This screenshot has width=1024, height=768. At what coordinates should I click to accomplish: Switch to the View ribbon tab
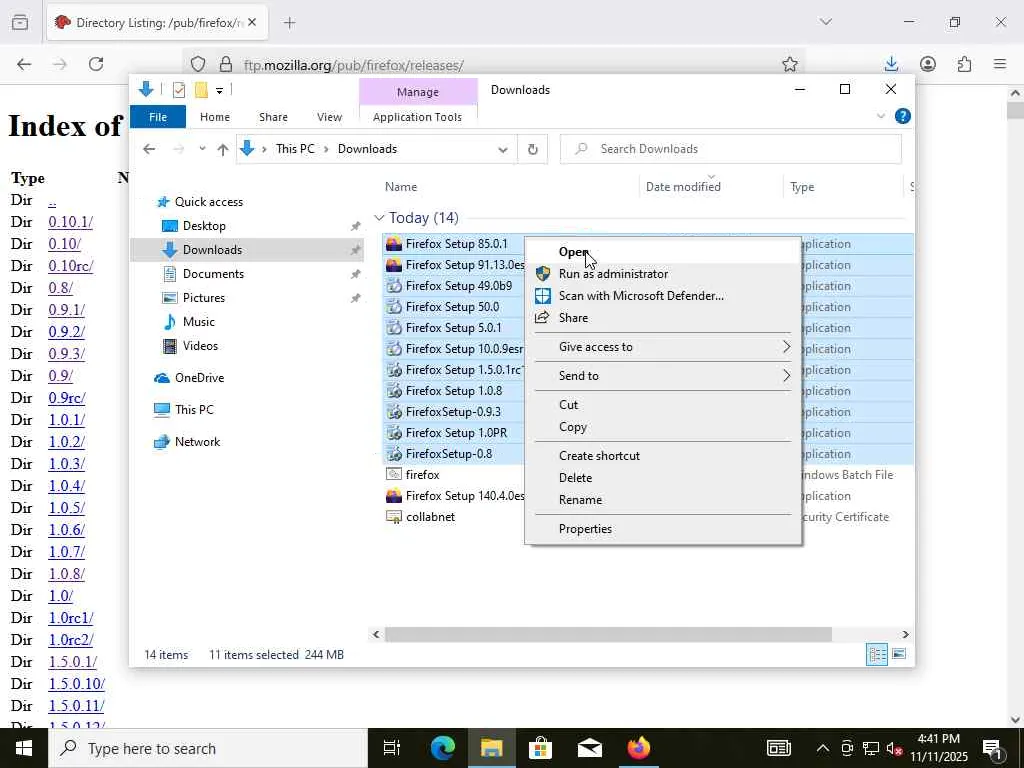(x=329, y=117)
